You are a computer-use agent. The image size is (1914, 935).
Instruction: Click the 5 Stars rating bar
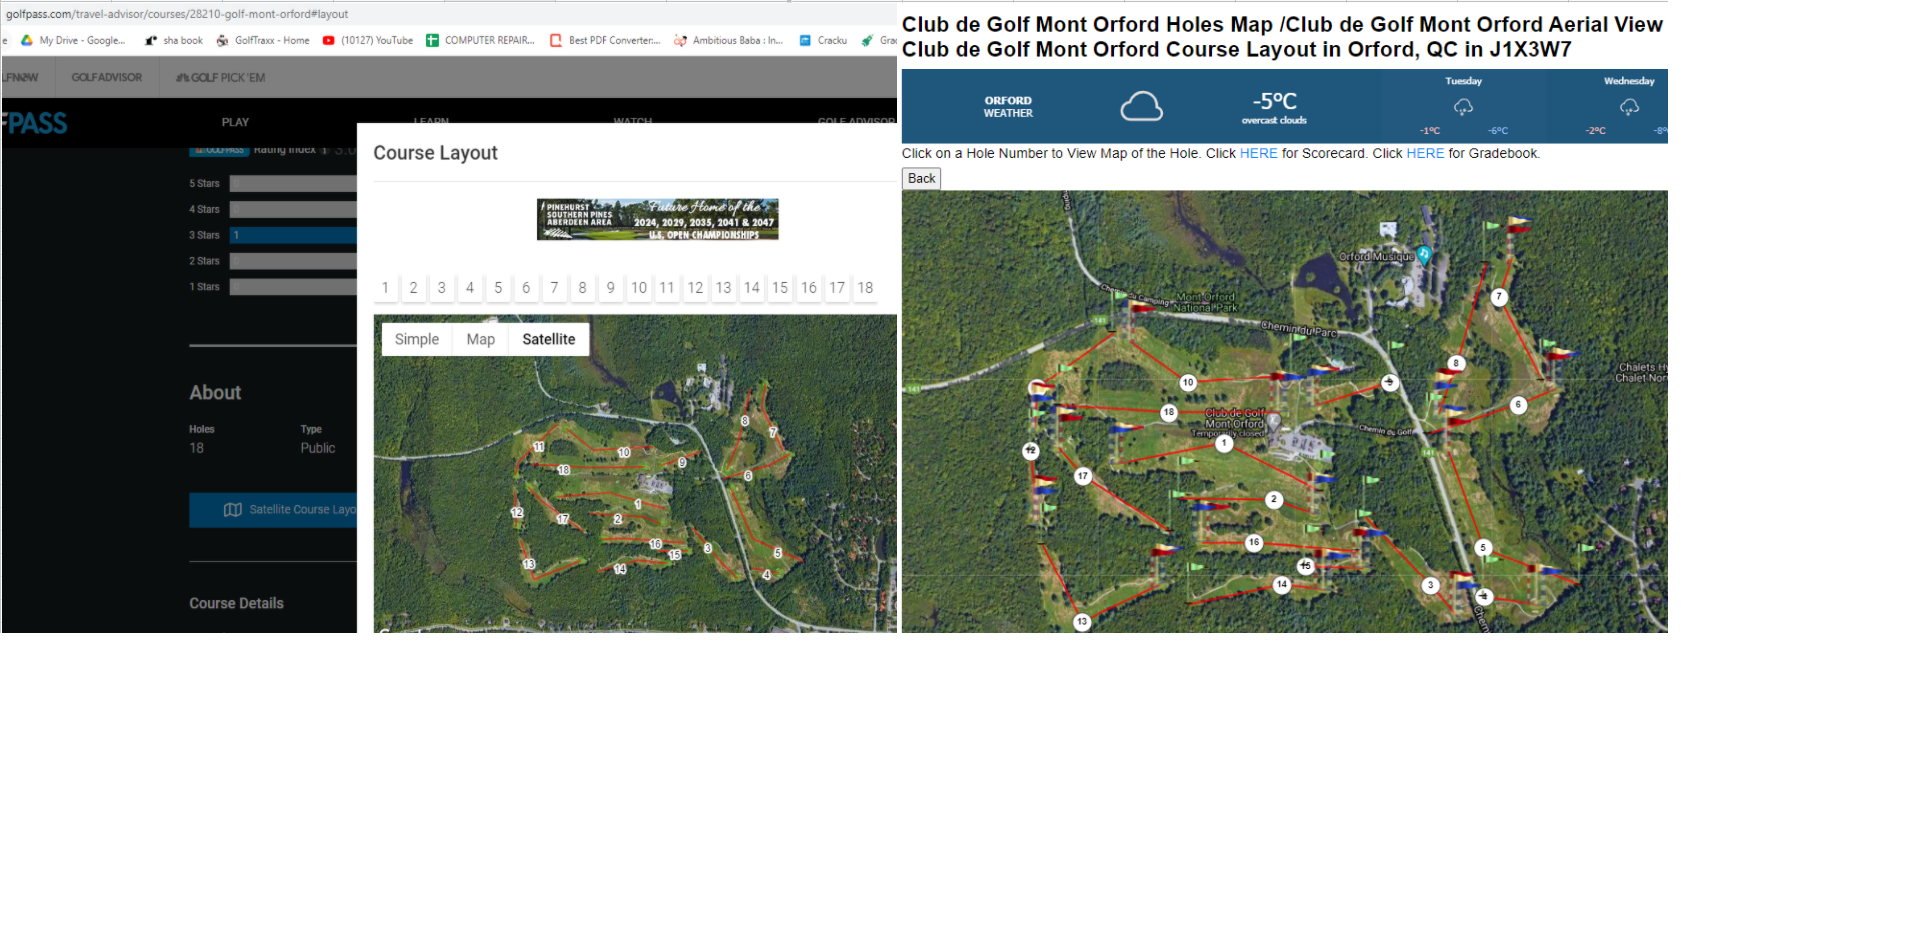pos(293,183)
